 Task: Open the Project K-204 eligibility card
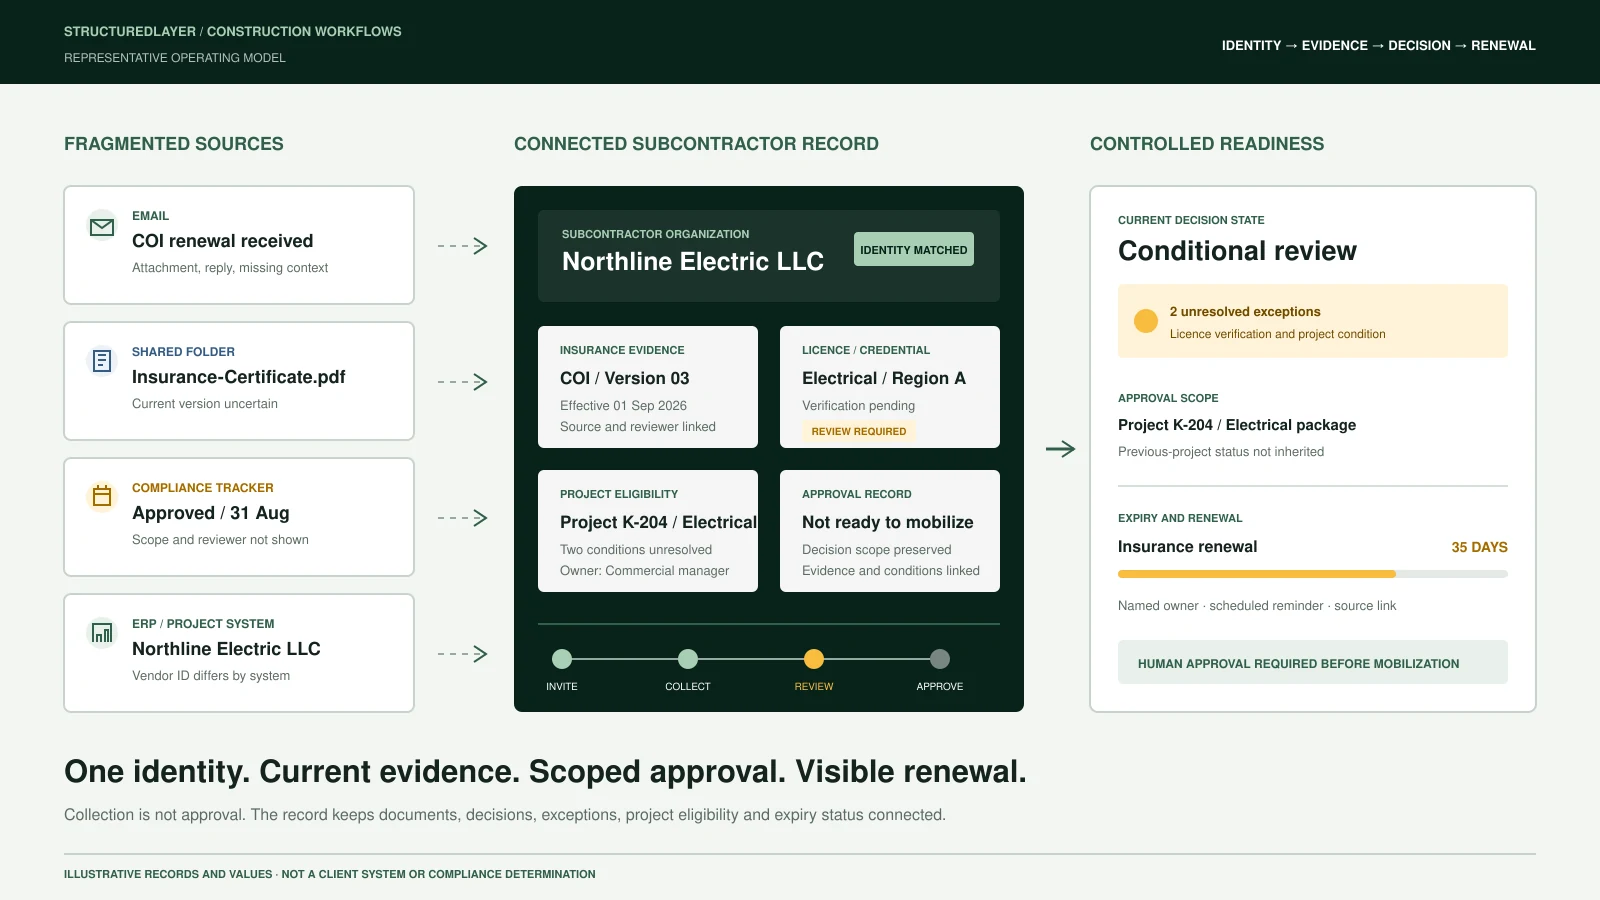coord(648,531)
